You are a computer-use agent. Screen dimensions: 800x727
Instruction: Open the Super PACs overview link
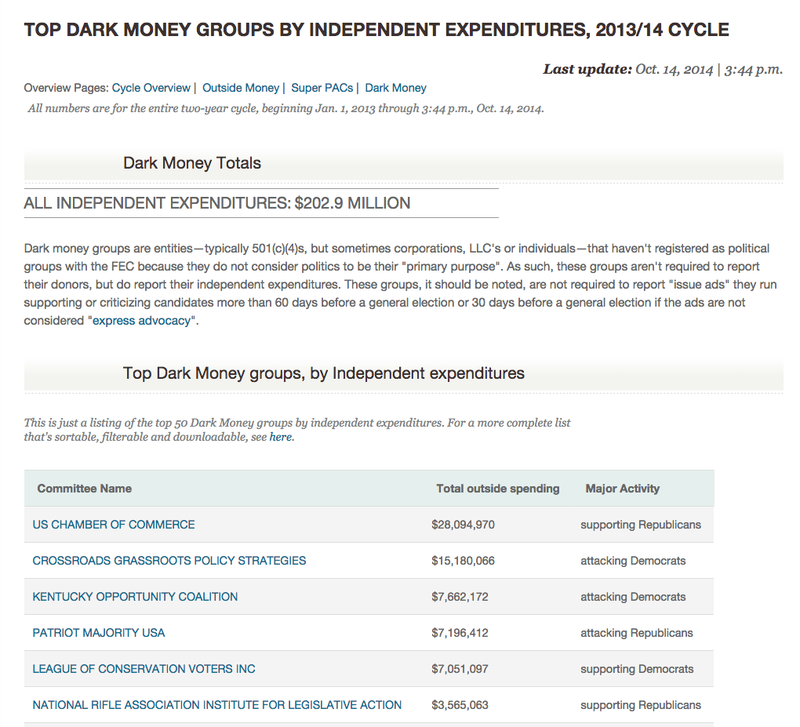tap(322, 88)
